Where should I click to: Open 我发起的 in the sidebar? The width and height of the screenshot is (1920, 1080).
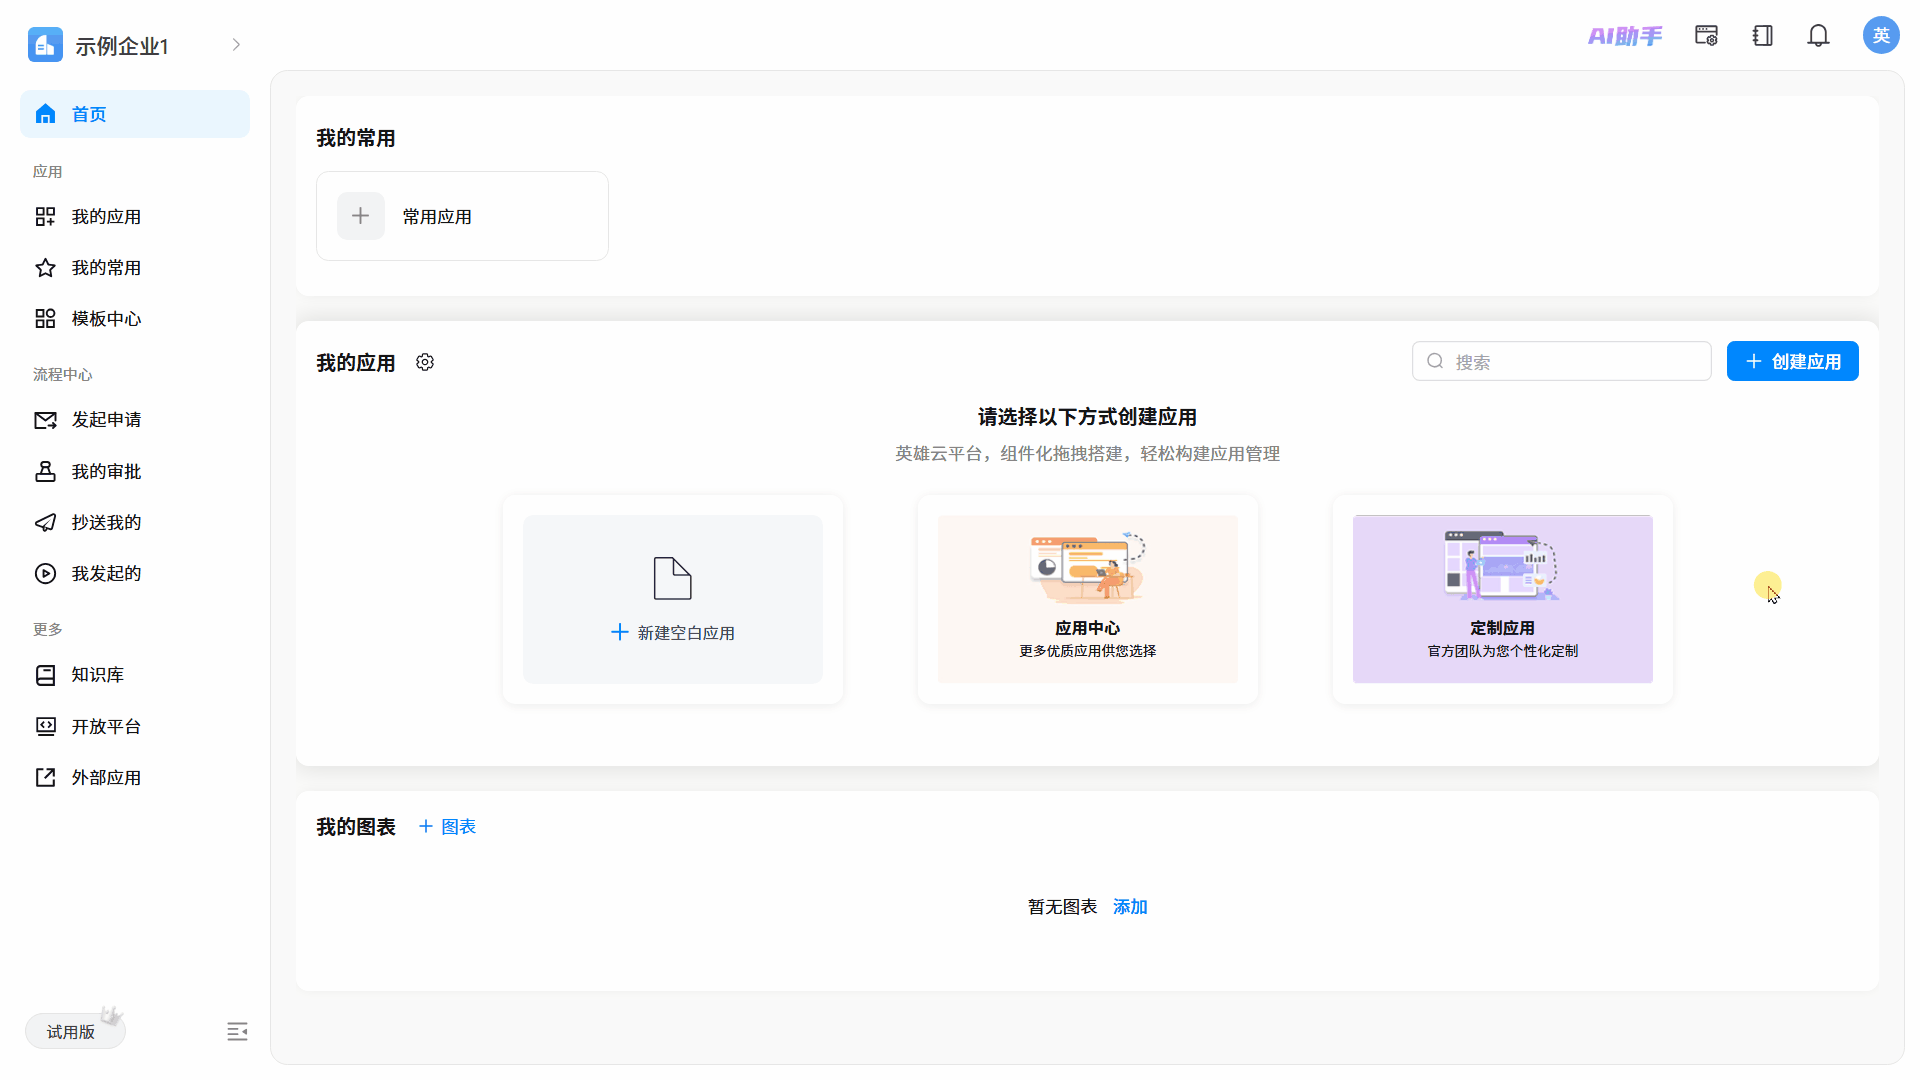[x=135, y=574]
